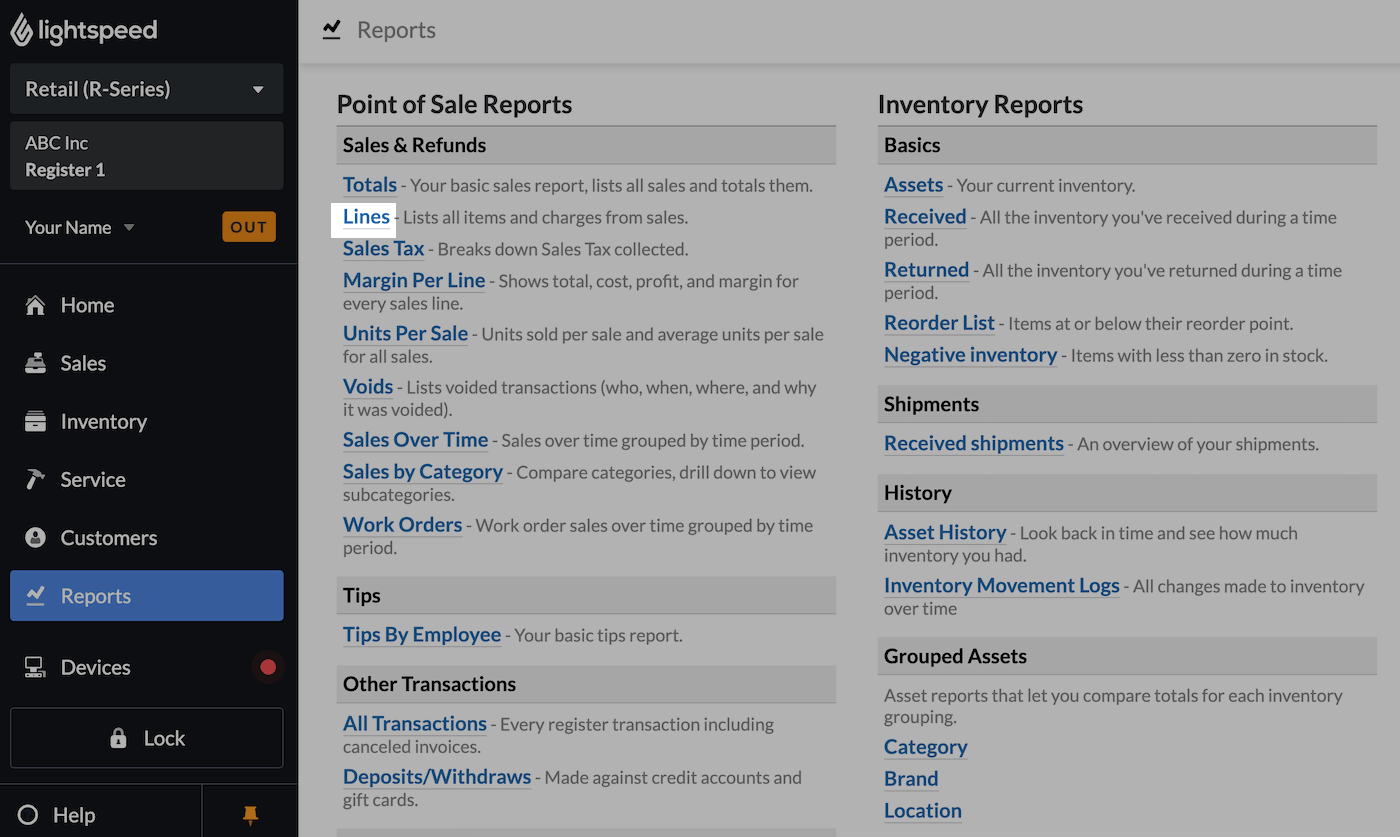The height and width of the screenshot is (837, 1400).
Task: Select the ABC Inc Register 1 box
Action: (x=147, y=156)
